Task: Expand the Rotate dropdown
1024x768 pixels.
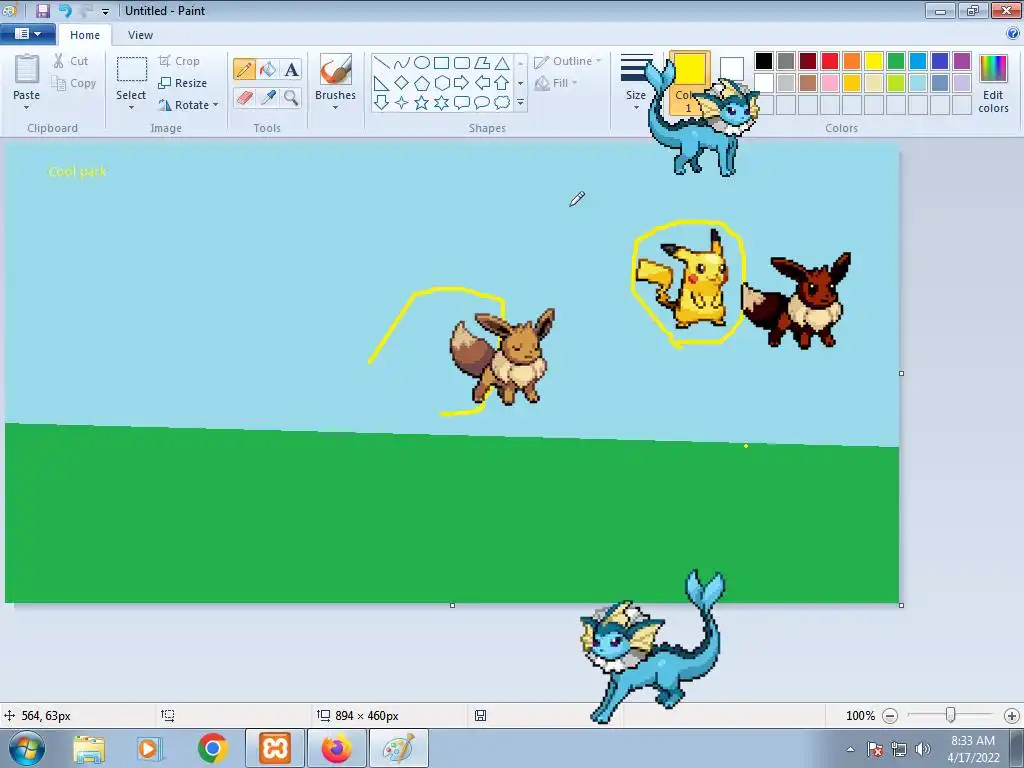Action: [216, 104]
